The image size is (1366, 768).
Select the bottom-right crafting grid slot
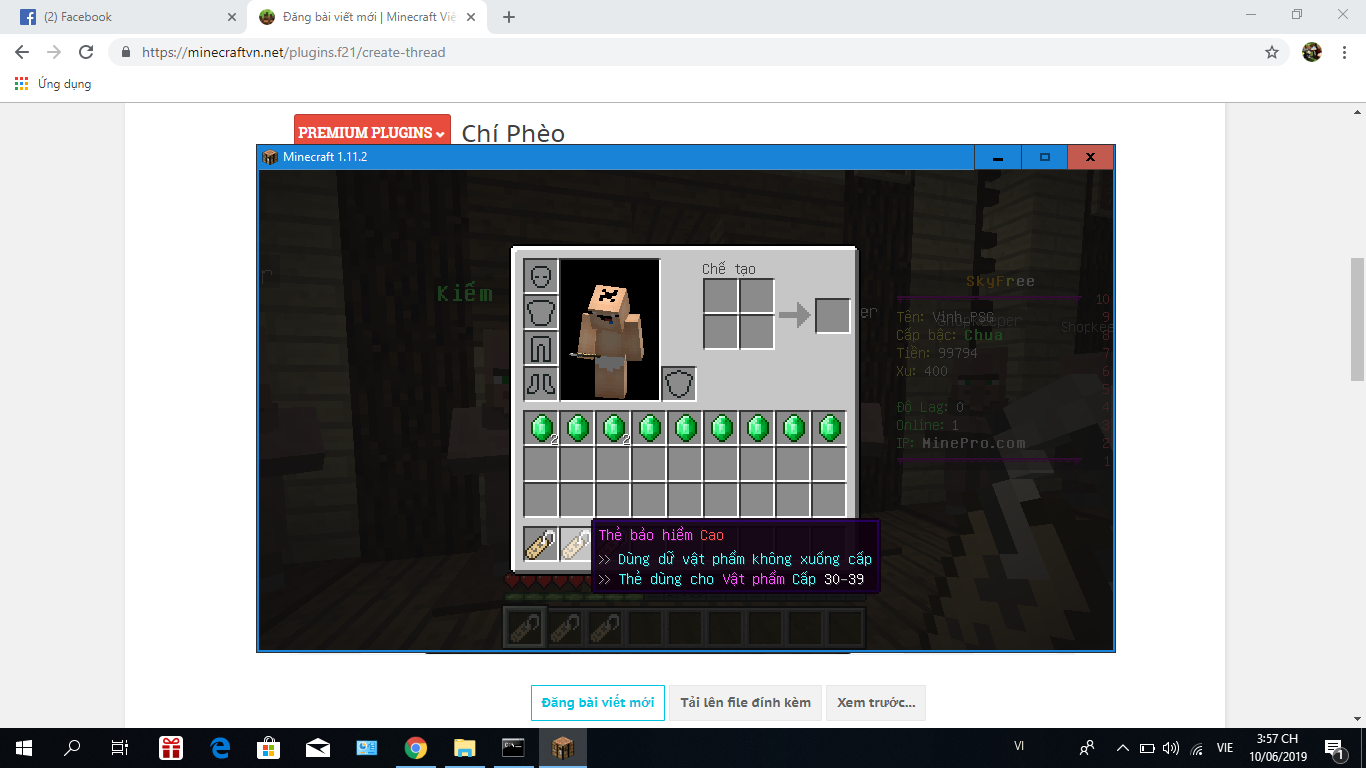757,332
